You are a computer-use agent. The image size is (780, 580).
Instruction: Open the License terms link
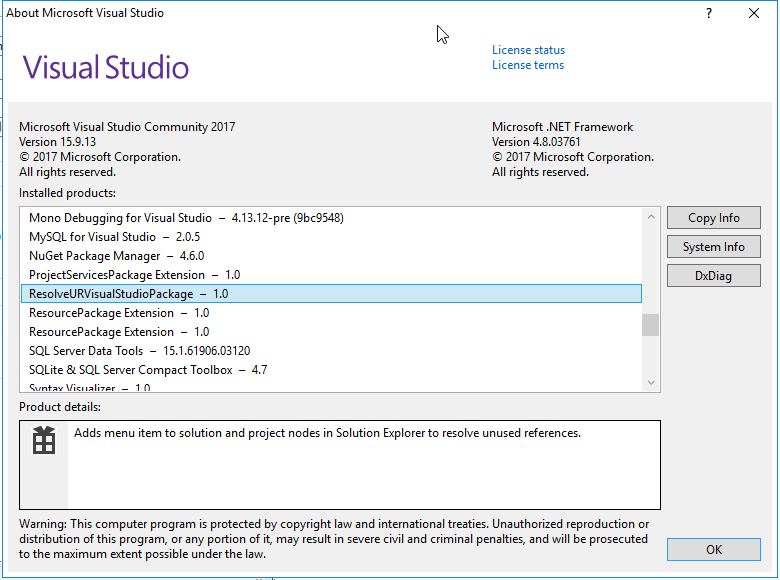pyautogui.click(x=527, y=65)
